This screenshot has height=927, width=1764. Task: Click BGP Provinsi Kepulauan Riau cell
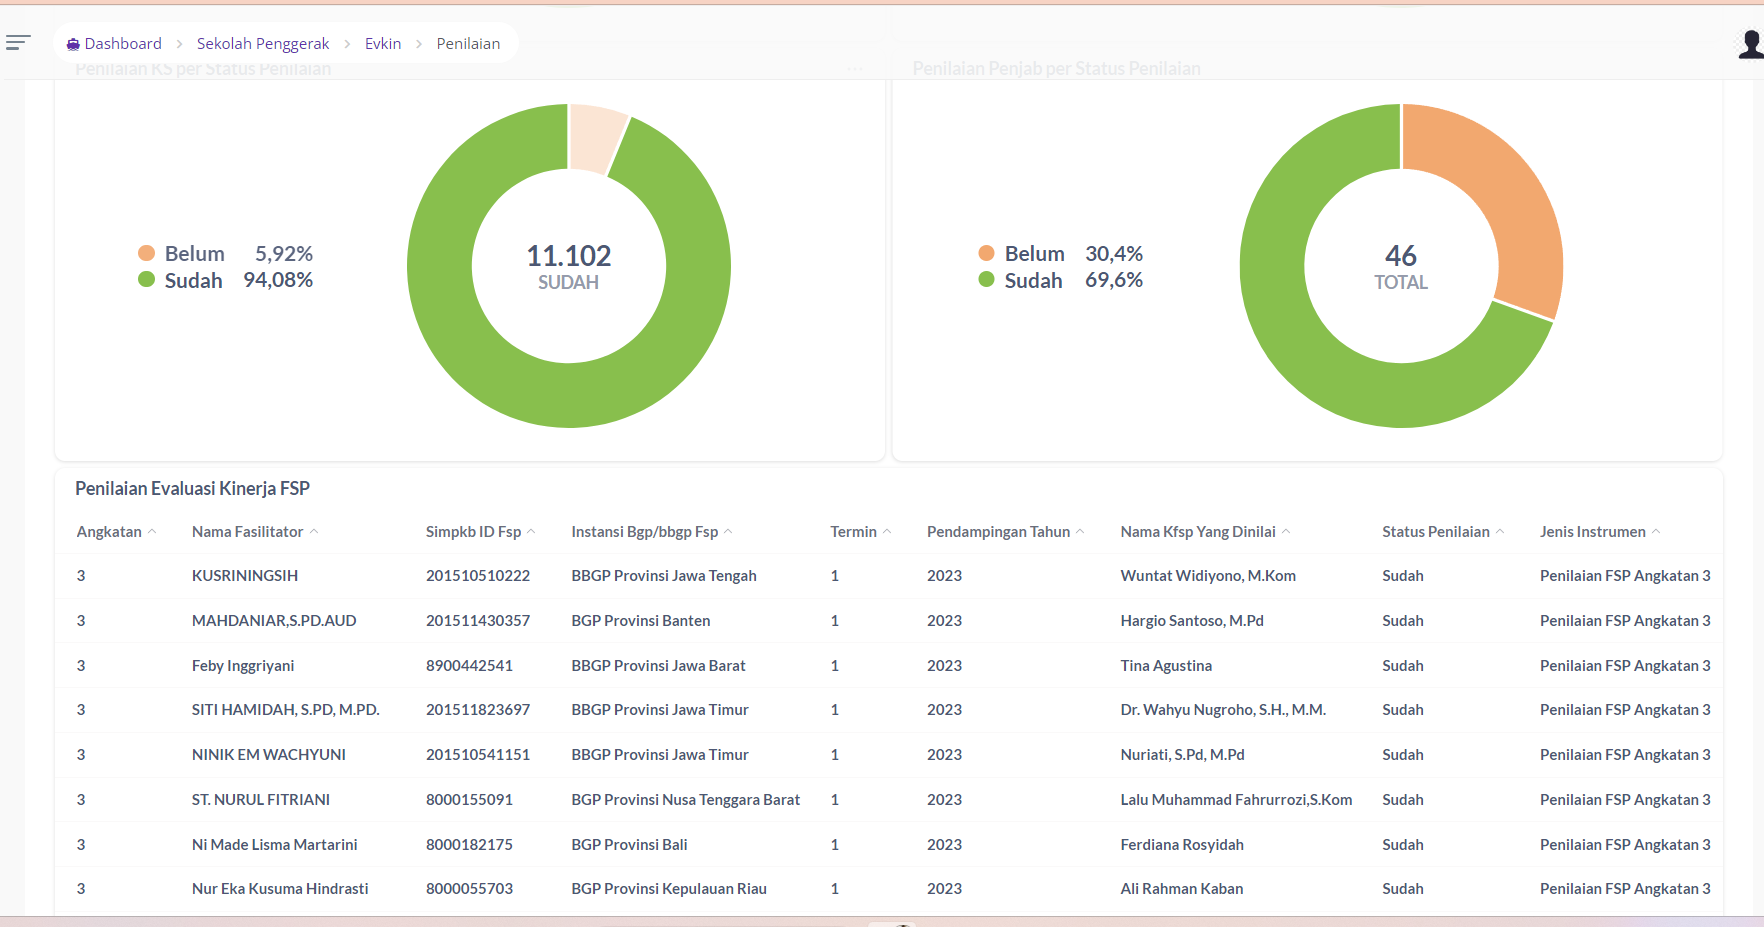[x=669, y=889]
